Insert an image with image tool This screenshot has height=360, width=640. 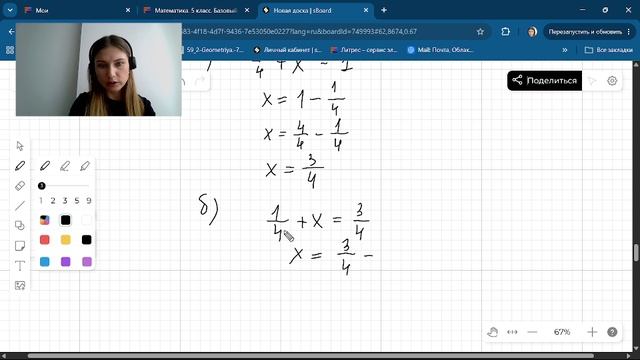[20, 285]
